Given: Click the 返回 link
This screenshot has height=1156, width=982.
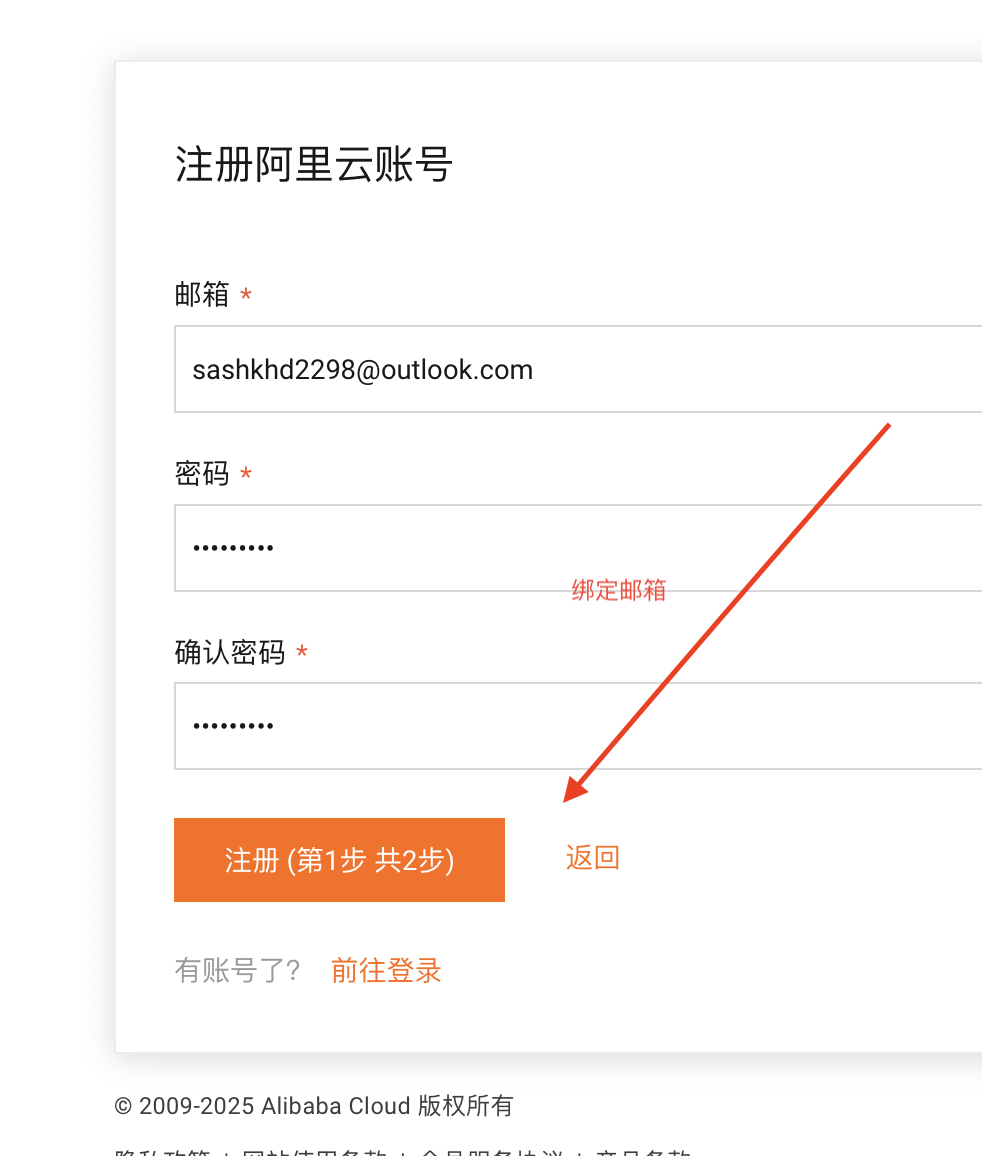Looking at the screenshot, I should [x=593, y=858].
